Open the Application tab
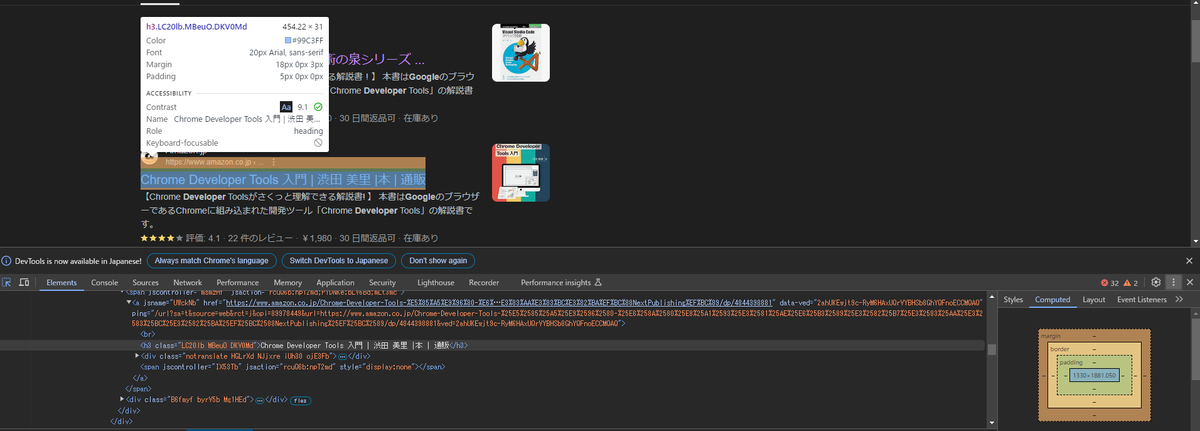This screenshot has width=1200, height=431. (x=334, y=283)
